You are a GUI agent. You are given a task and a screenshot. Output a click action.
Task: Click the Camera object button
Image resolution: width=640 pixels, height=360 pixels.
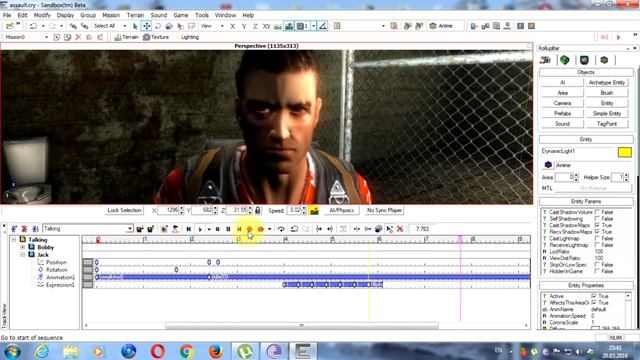[x=562, y=103]
